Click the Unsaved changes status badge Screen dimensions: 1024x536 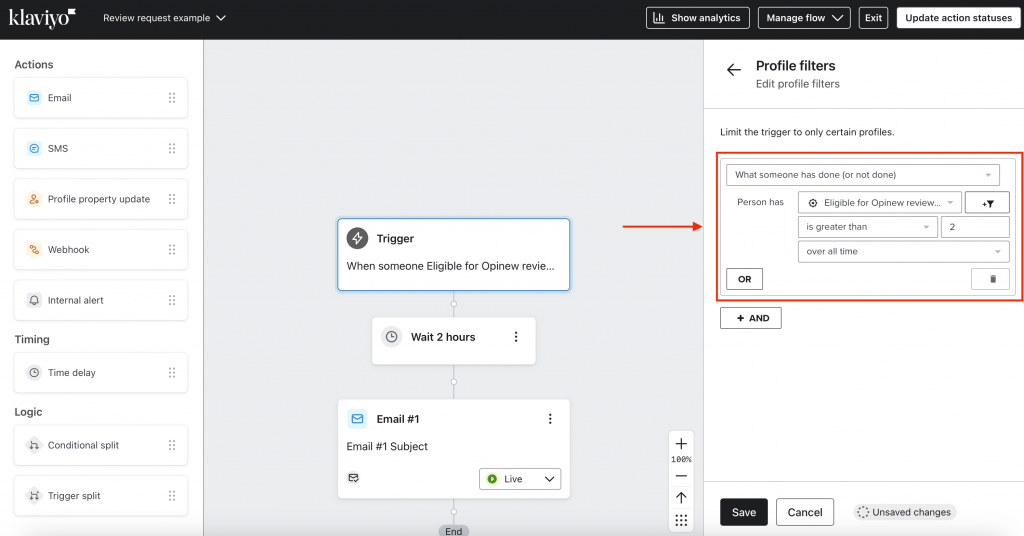(x=904, y=512)
